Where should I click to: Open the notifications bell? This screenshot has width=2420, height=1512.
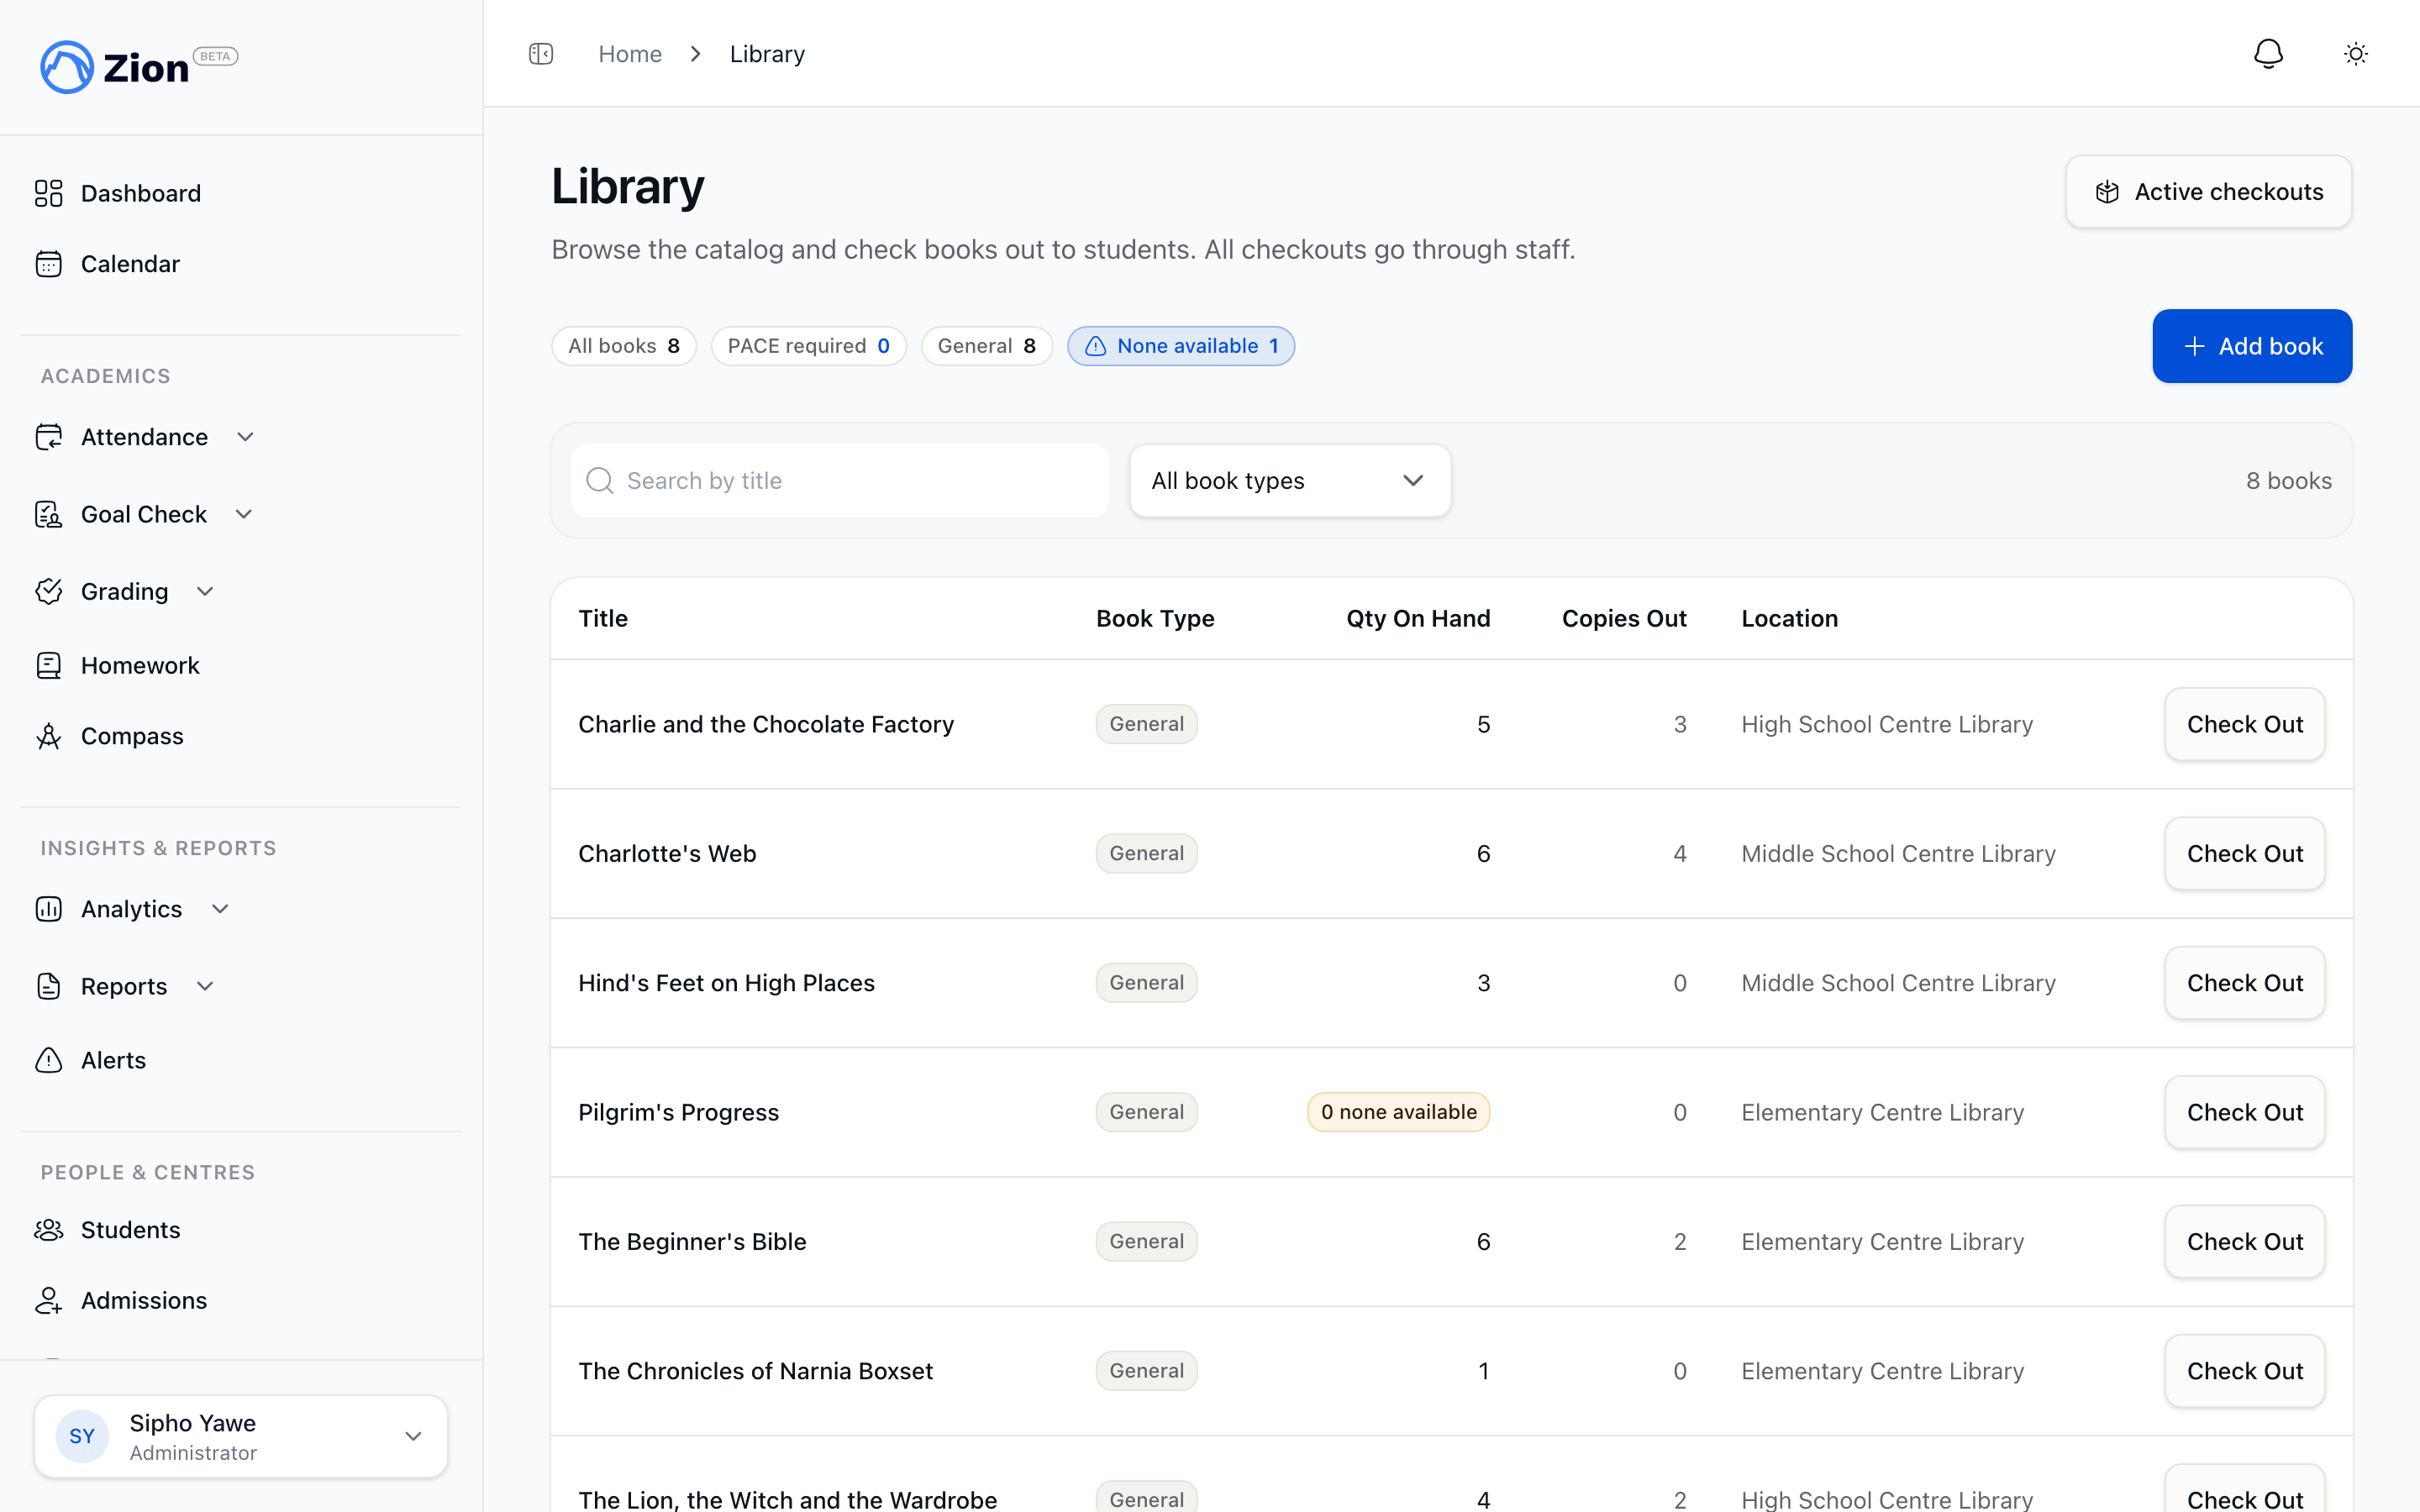(x=2268, y=54)
